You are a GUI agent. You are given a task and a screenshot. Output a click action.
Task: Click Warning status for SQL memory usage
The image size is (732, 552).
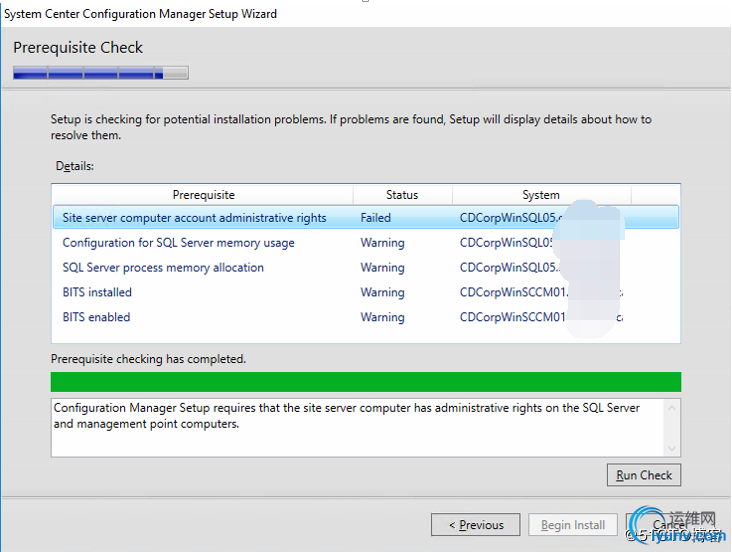[382, 243]
